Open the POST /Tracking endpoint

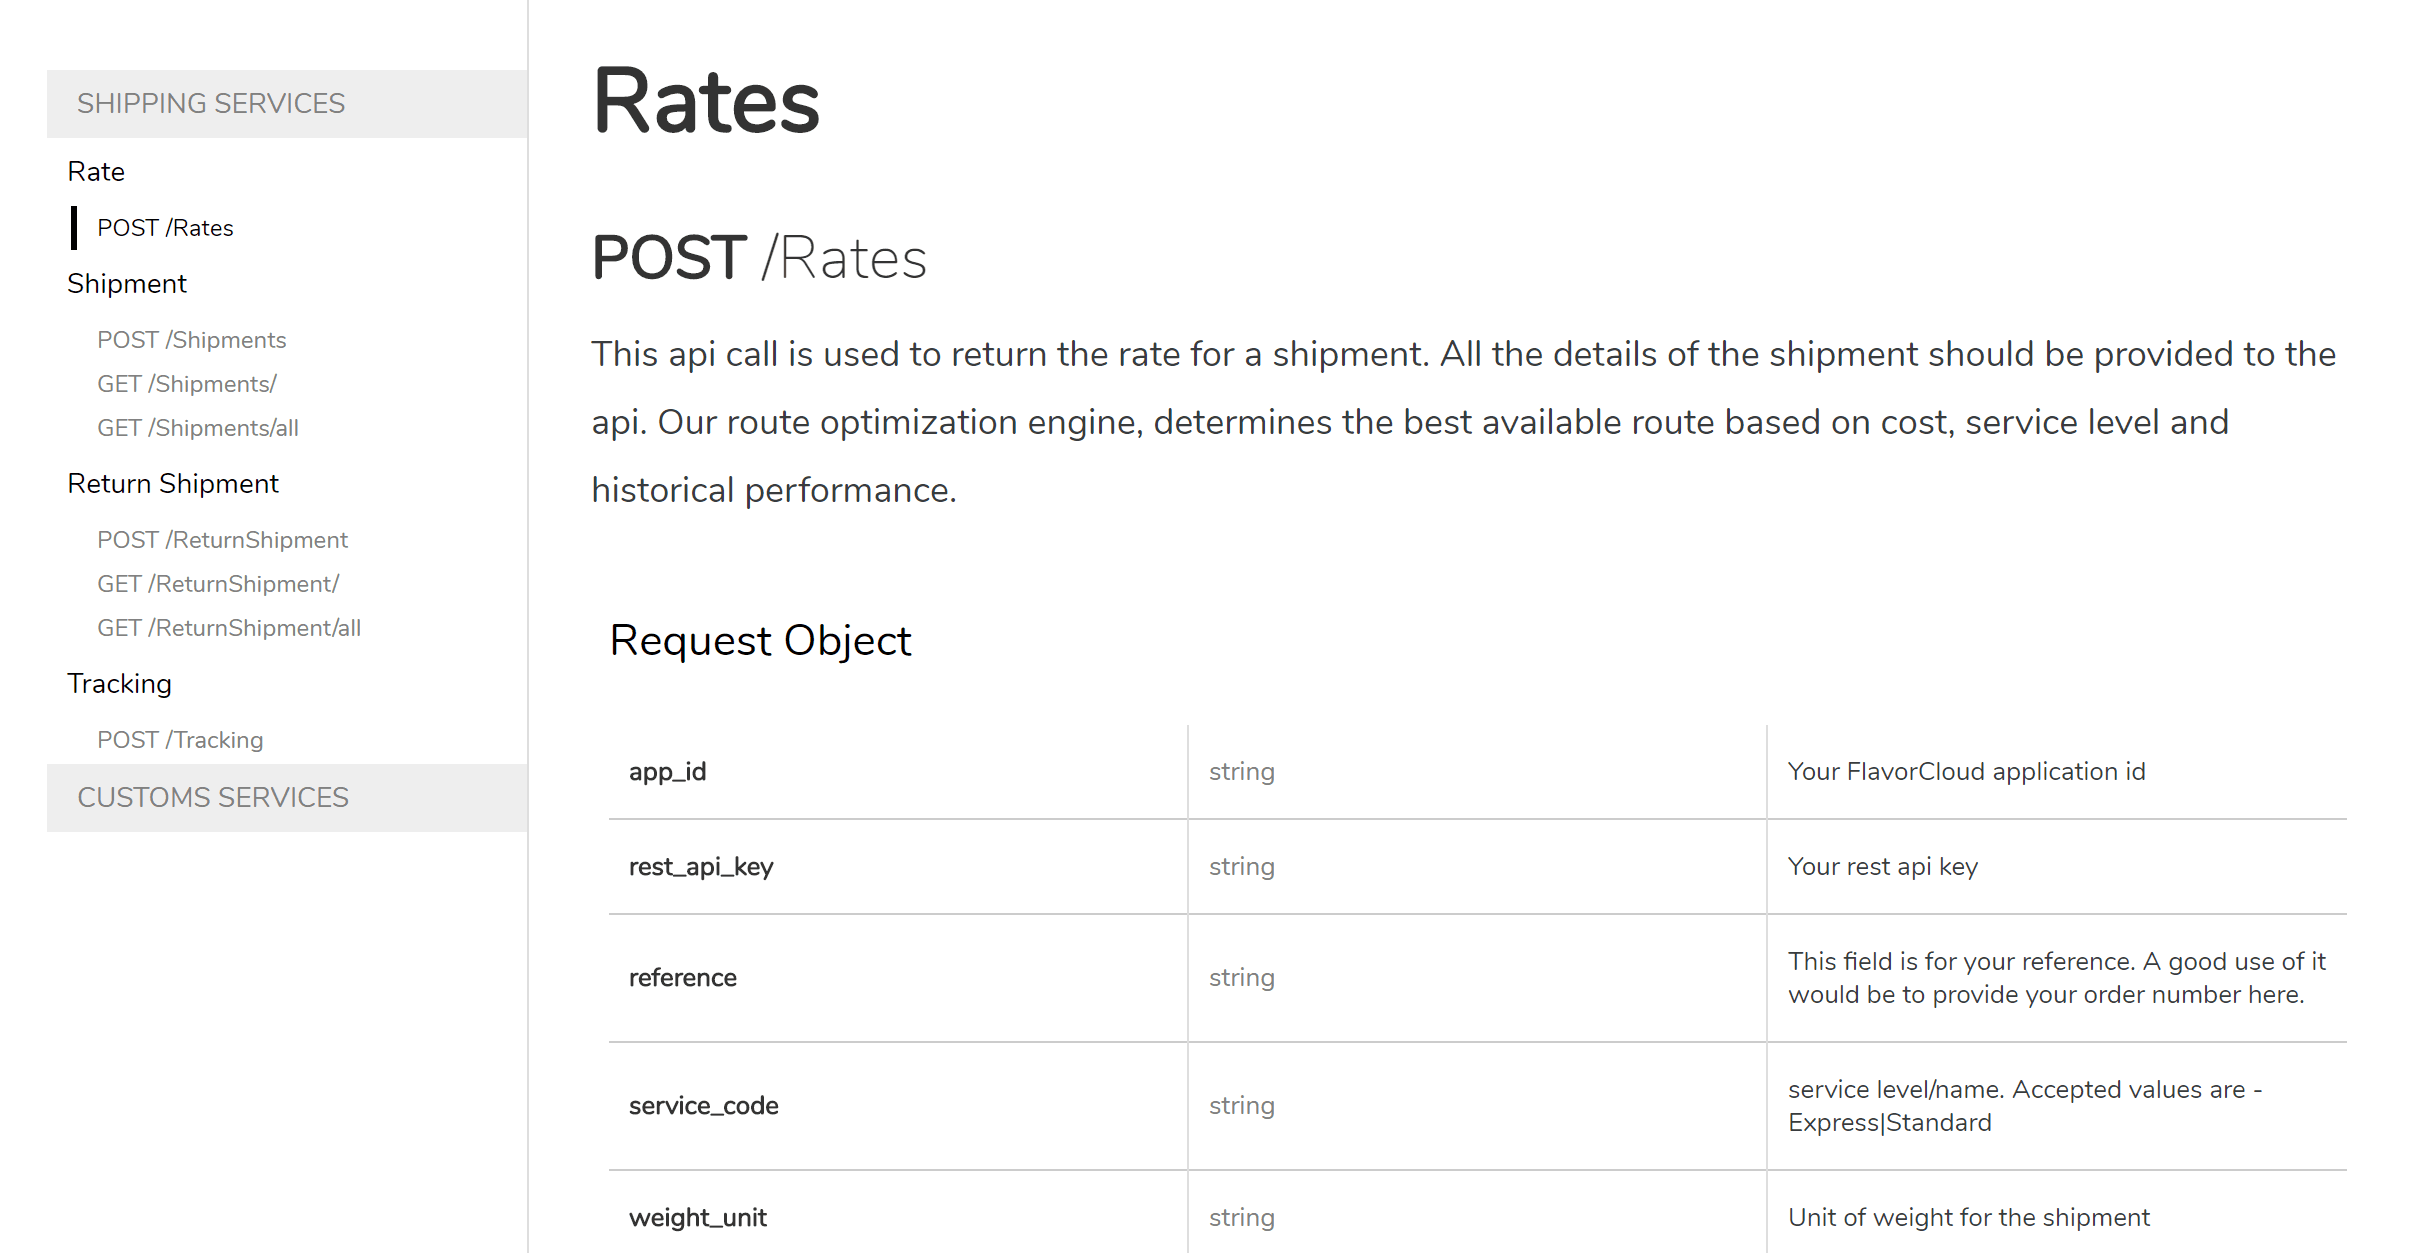pos(180,740)
